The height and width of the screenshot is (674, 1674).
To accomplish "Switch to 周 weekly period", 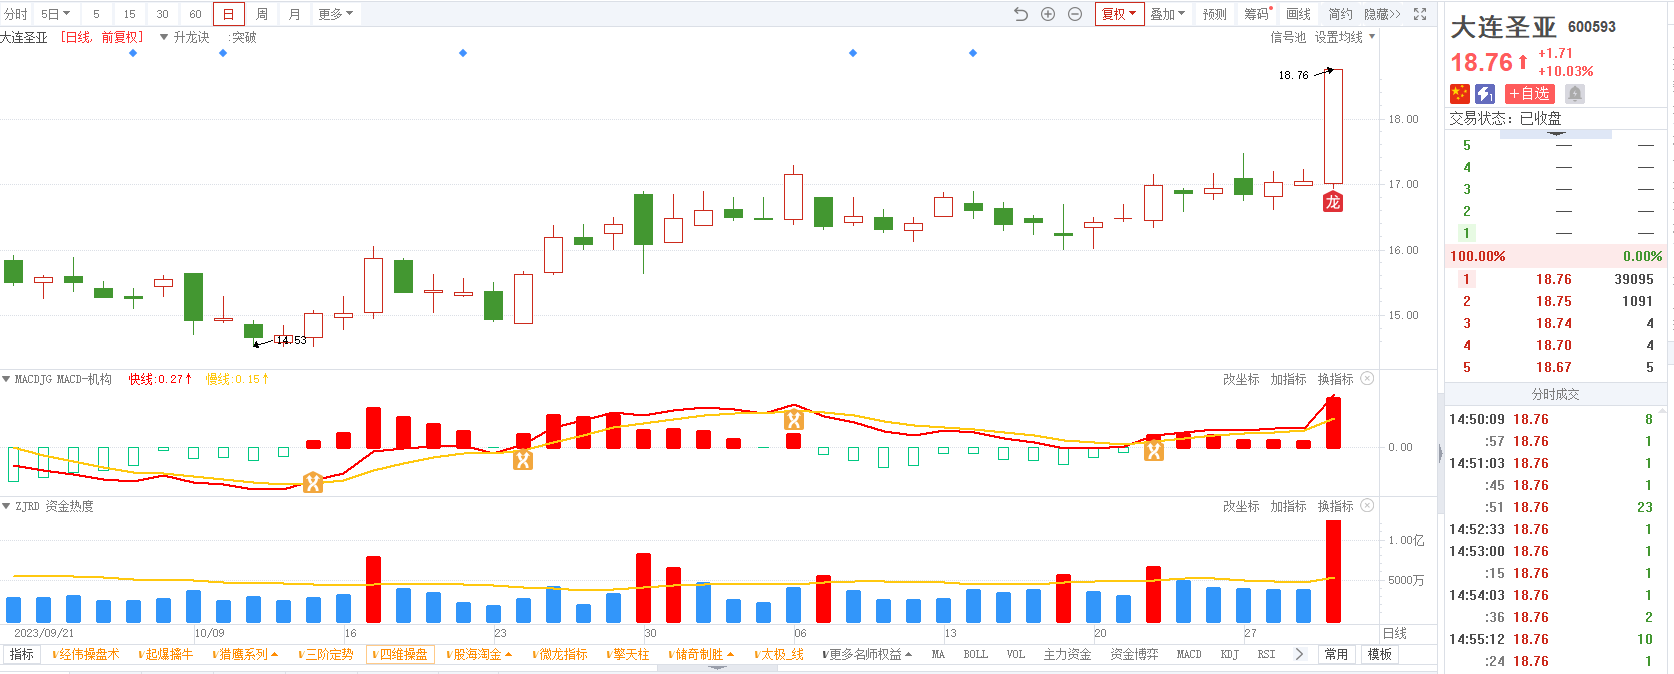I will pyautogui.click(x=262, y=14).
